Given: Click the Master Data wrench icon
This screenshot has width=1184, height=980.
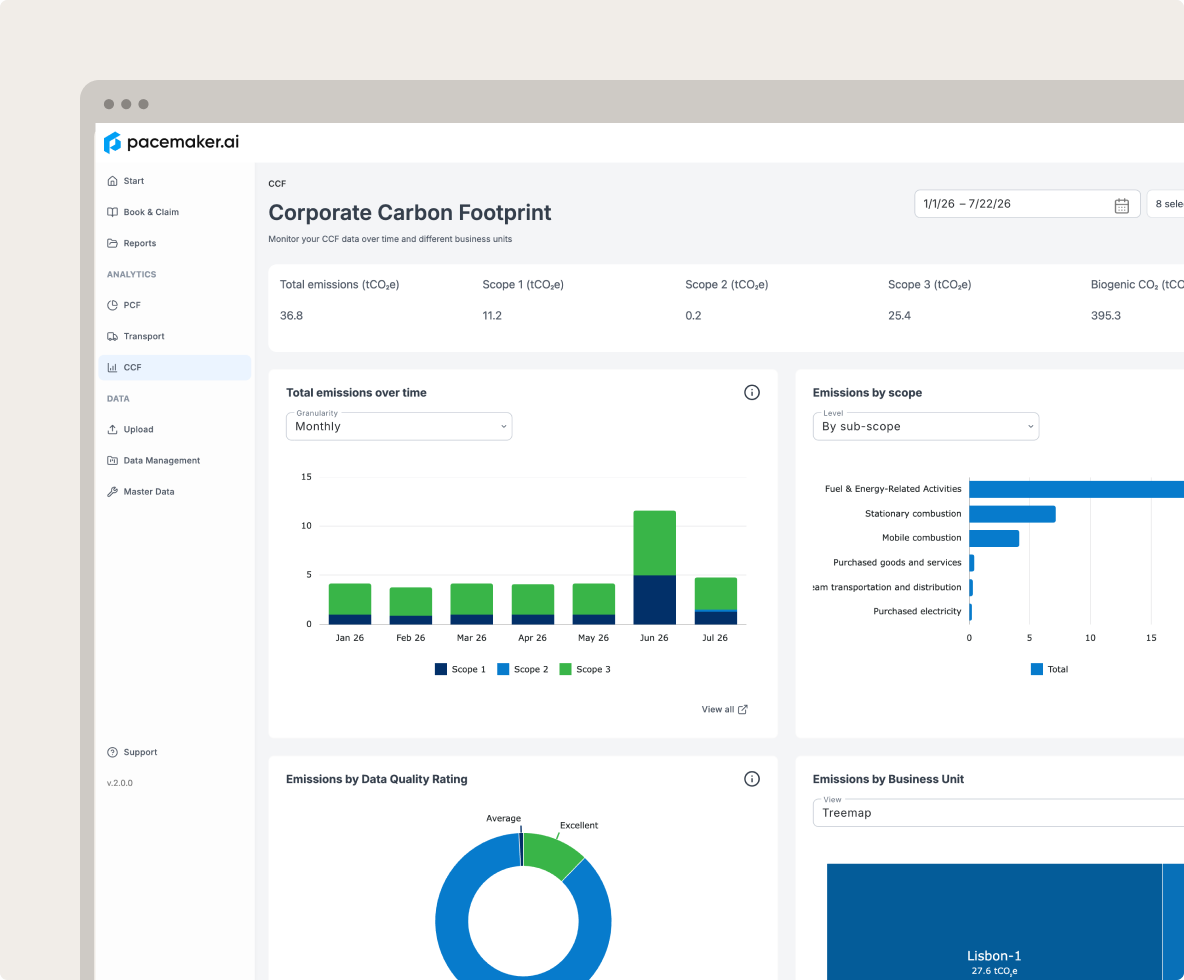Looking at the screenshot, I should click(113, 492).
